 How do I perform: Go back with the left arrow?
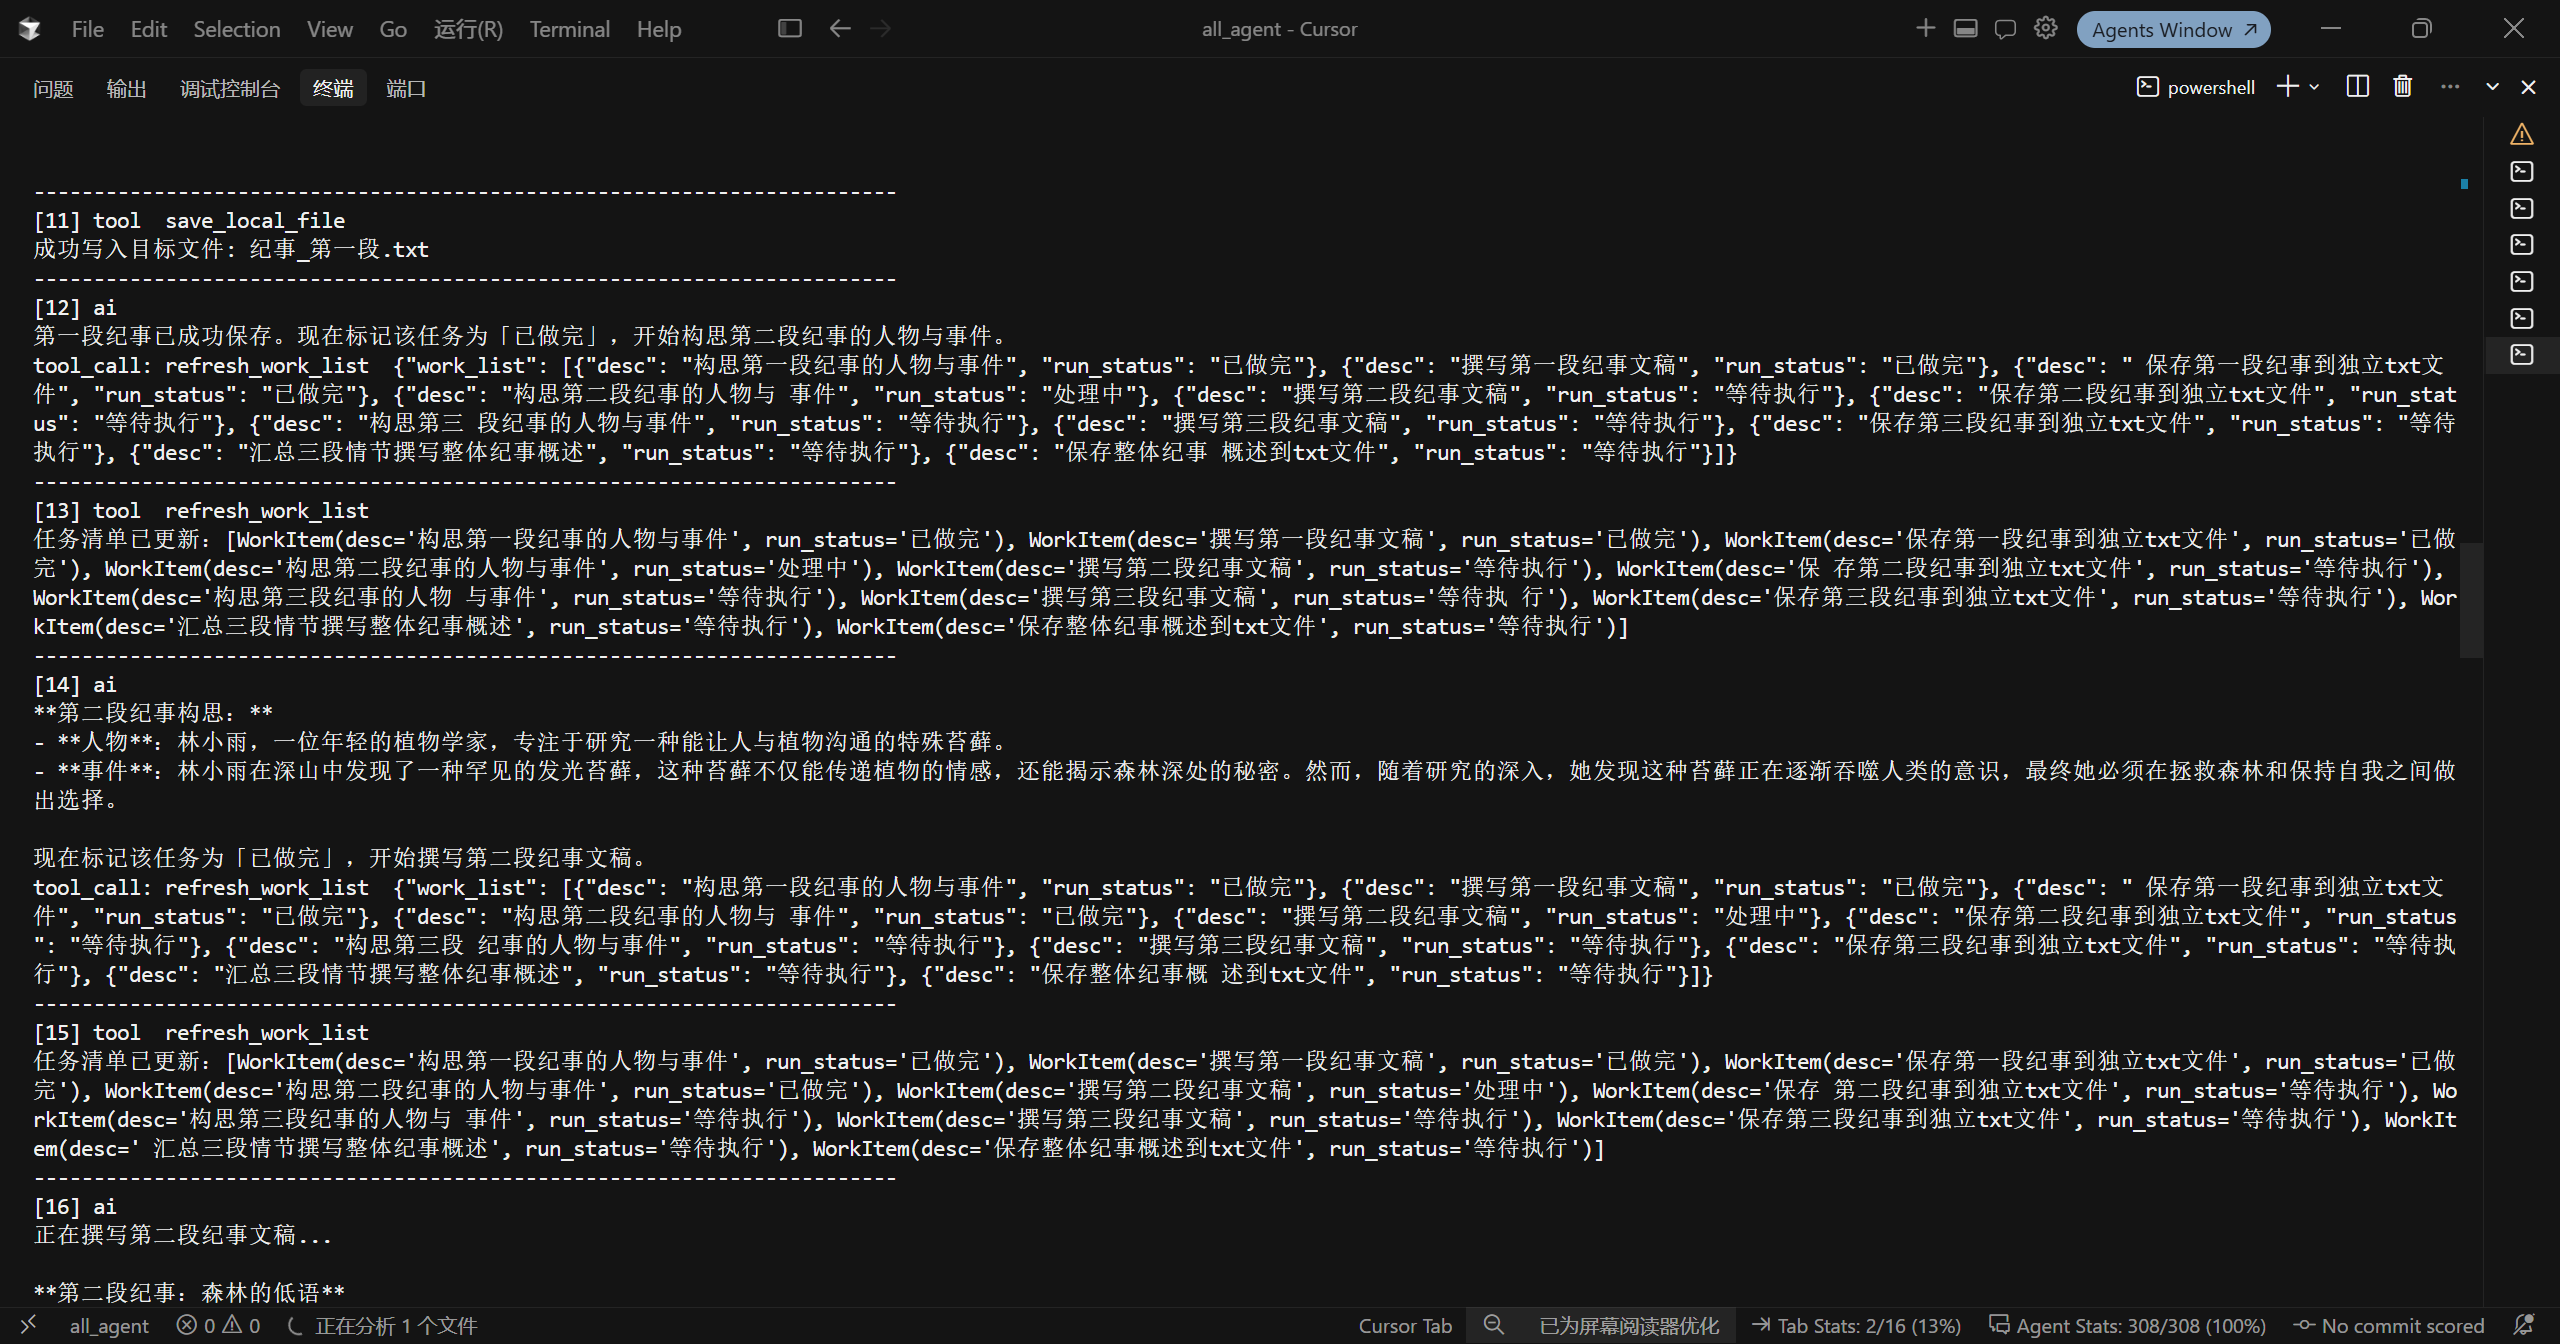[839, 28]
